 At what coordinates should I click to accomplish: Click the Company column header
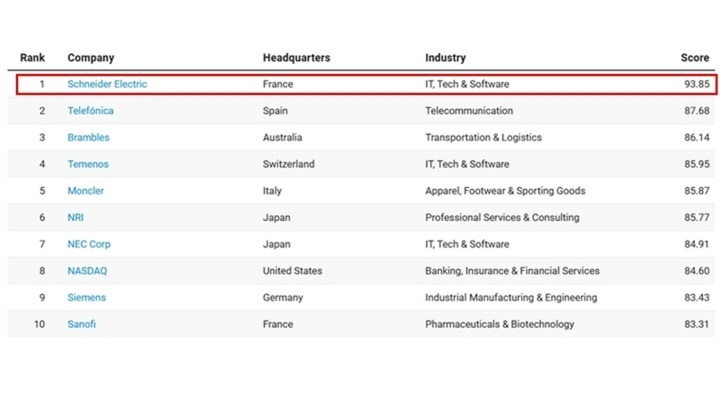click(x=90, y=58)
